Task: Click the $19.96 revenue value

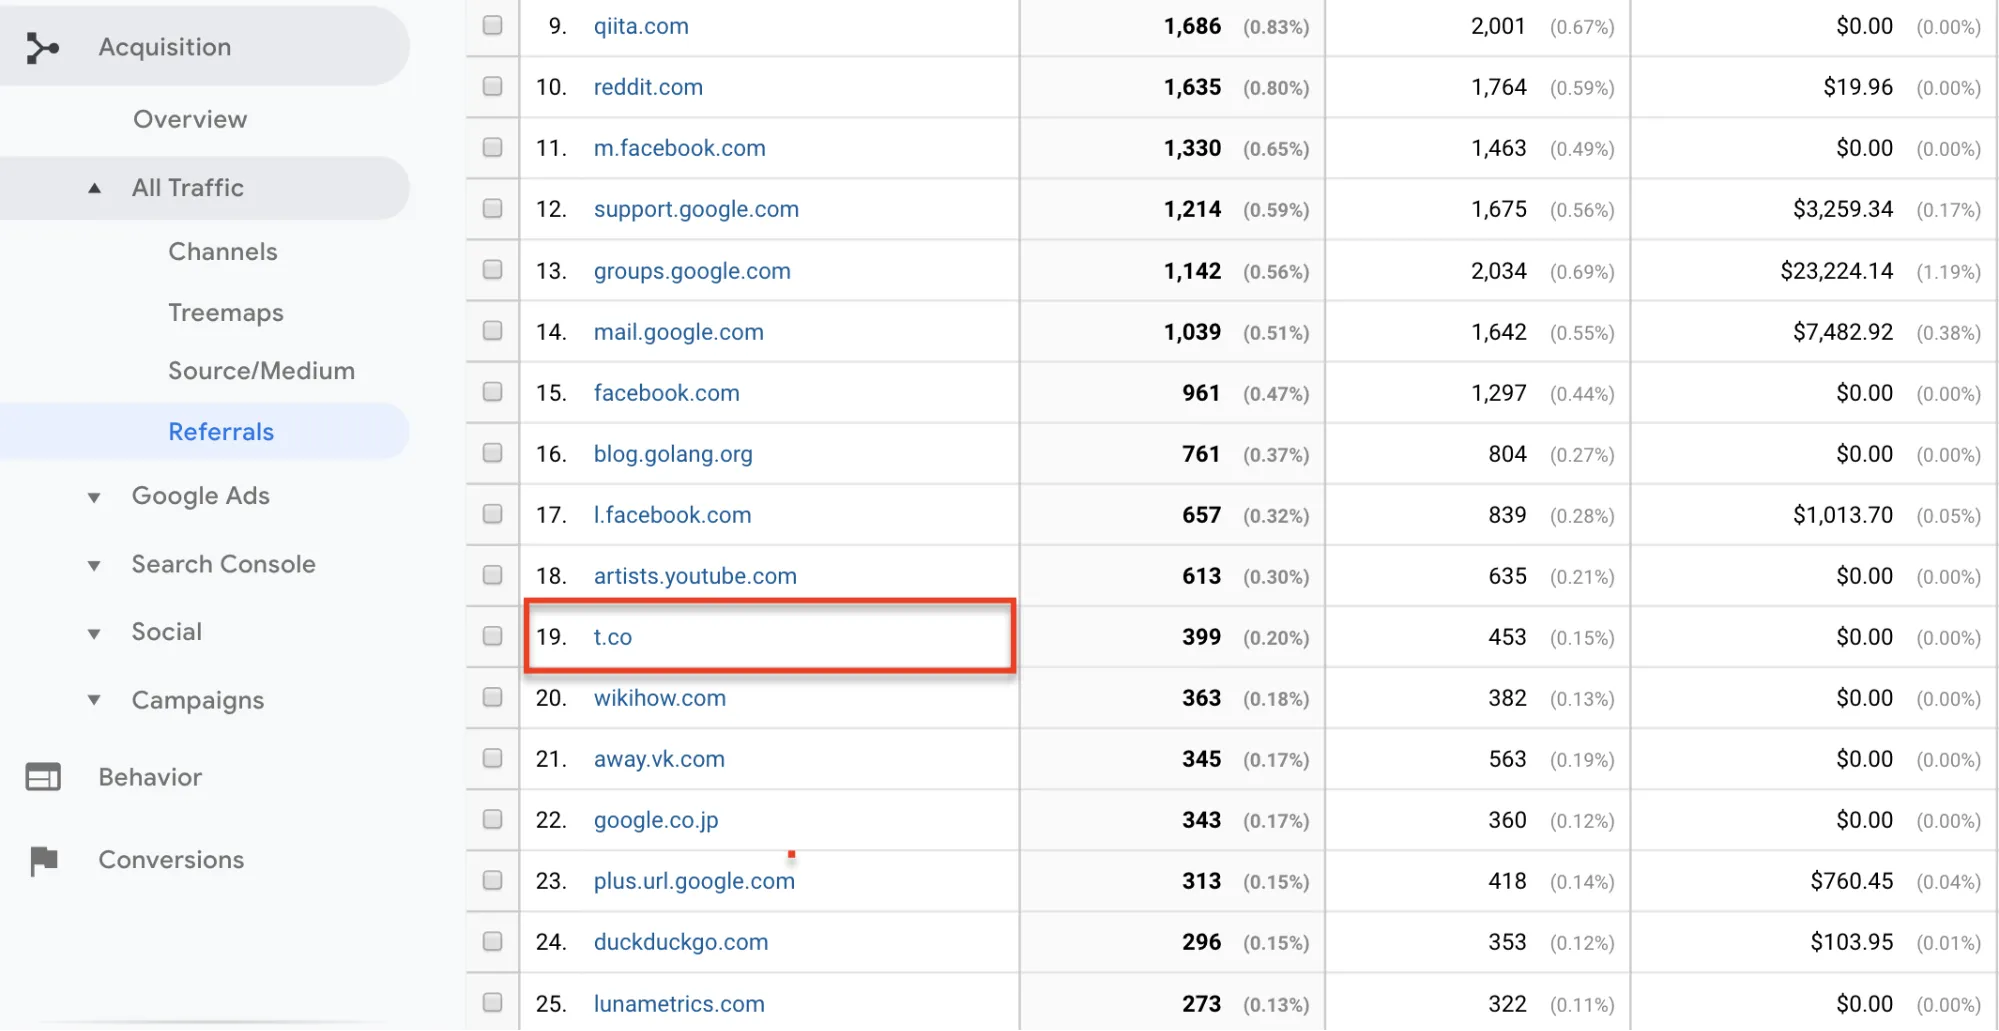Action: point(1858,87)
